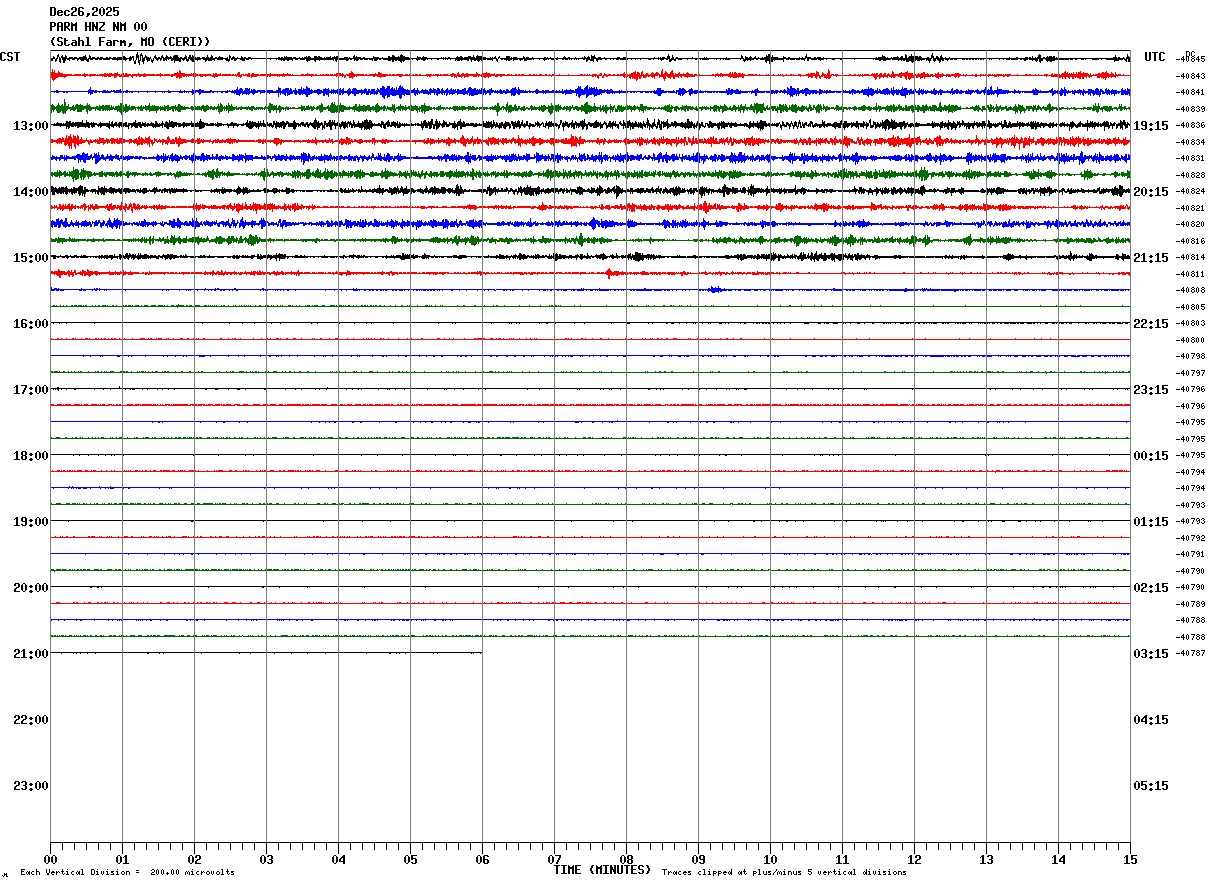
Task: Click the DC offset value -40841
Action: (x=1190, y=92)
